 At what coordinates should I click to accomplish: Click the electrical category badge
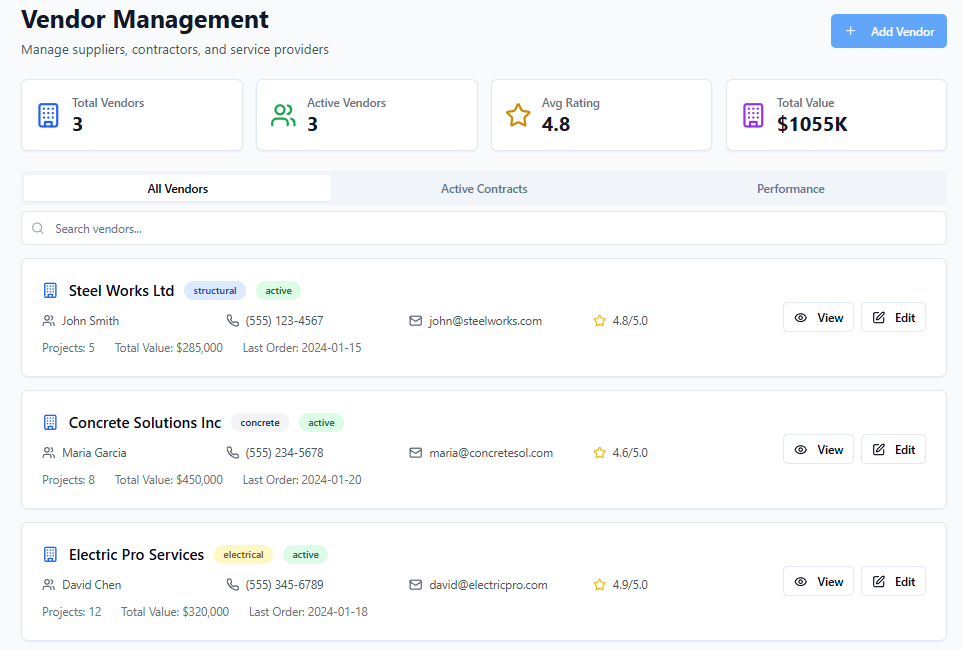pyautogui.click(x=243, y=554)
